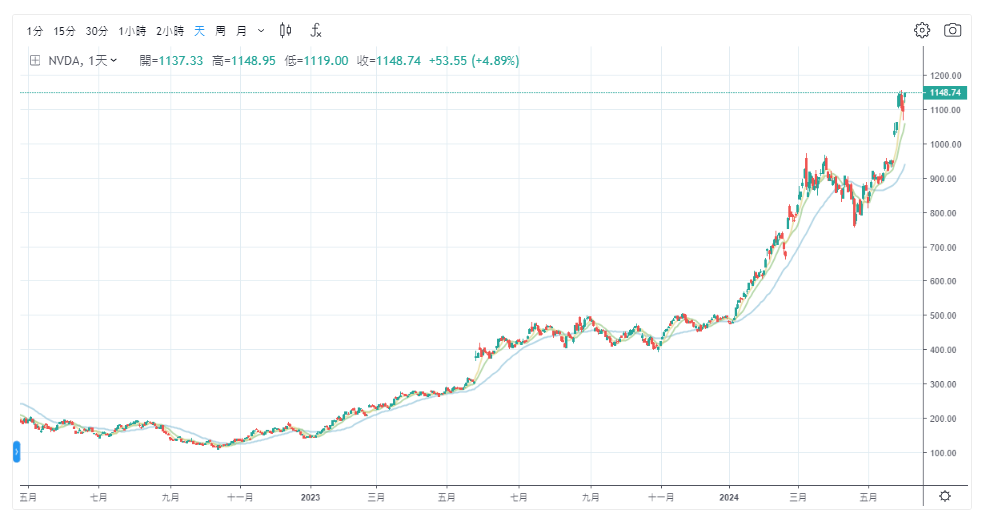The width and height of the screenshot is (982, 519).
Task: Click the bottom-right axis settings gear
Action: point(944,496)
